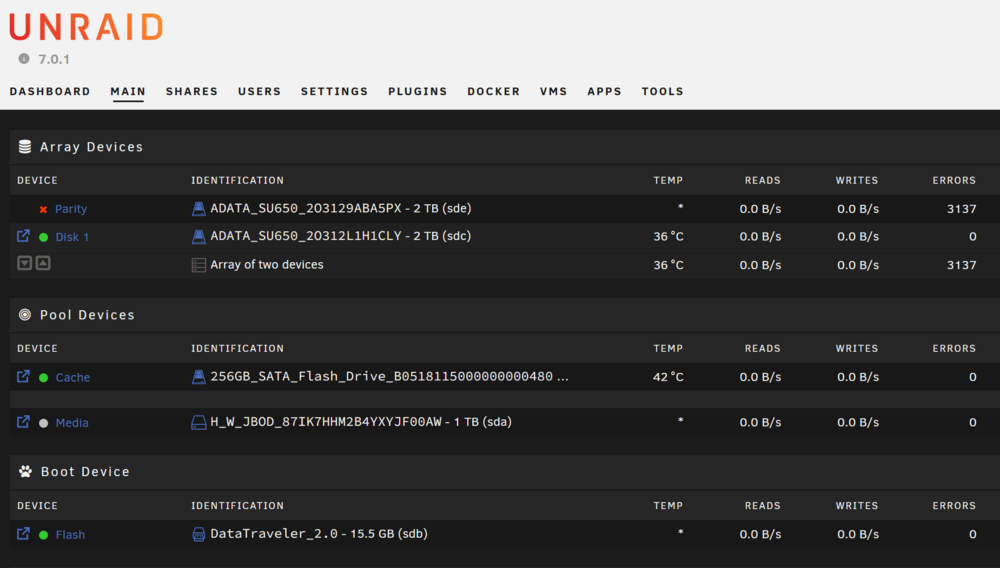1000x568 pixels.
Task: Click the Boot Device paw icon
Action: (26, 472)
